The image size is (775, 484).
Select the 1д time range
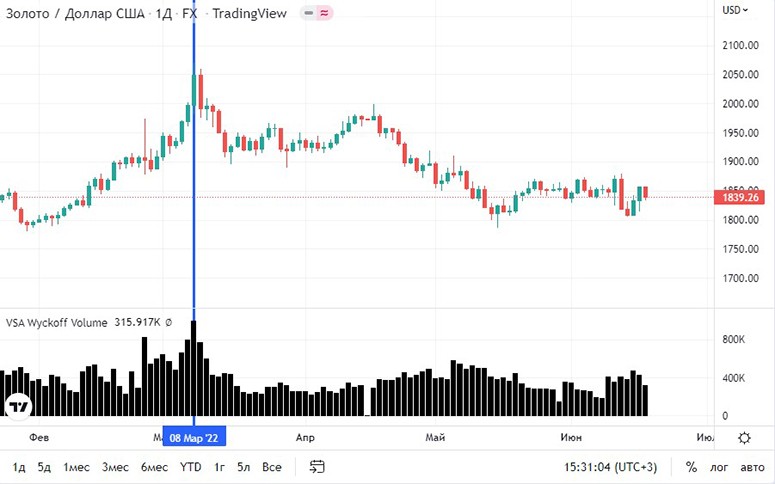[19, 467]
